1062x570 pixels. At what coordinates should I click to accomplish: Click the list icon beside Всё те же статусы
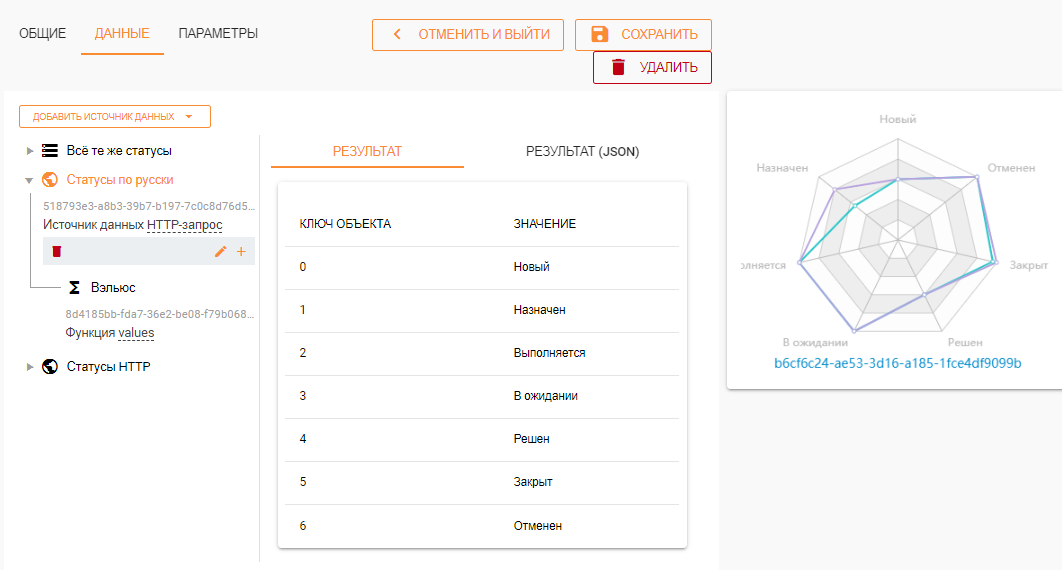(50, 151)
